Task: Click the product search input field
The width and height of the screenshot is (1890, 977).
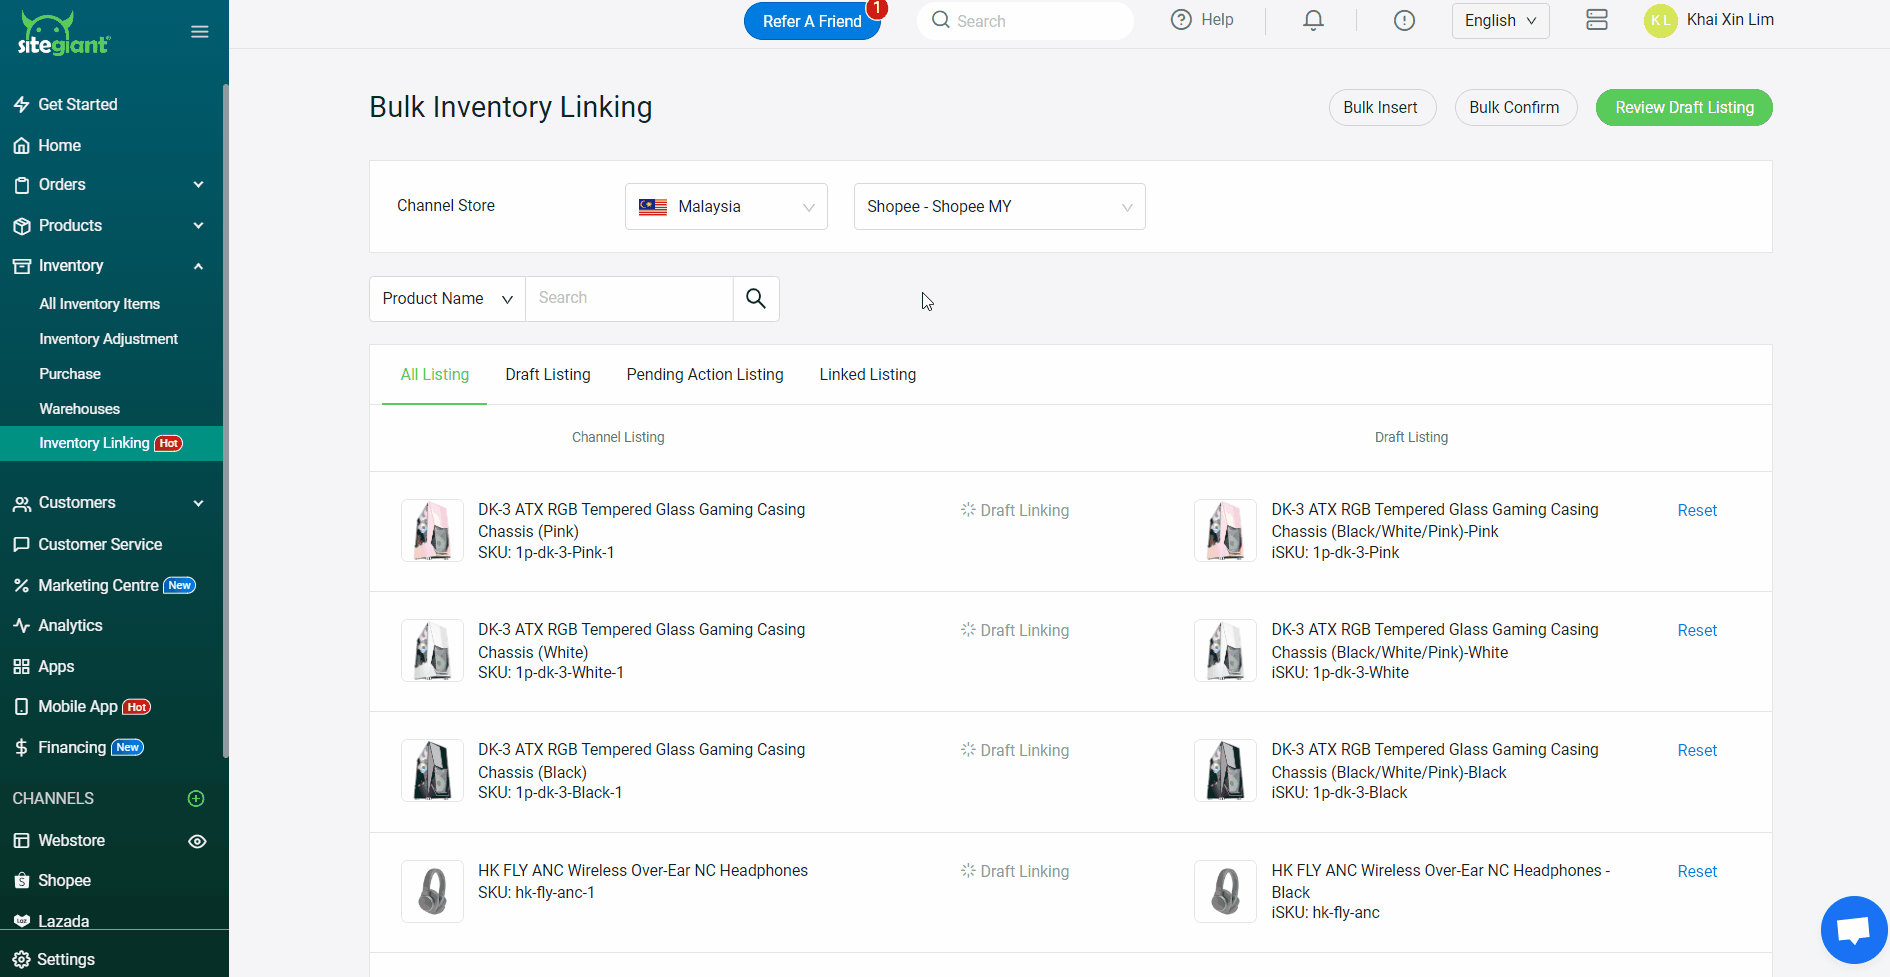Action: [629, 299]
